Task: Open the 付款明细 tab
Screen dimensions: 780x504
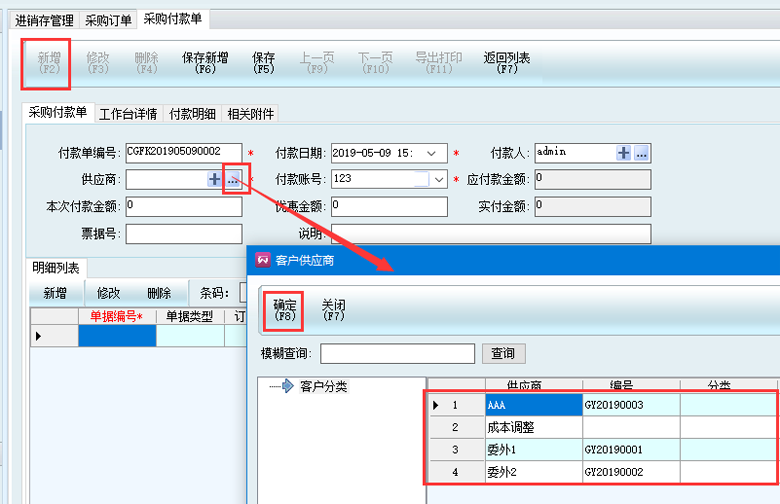Action: click(x=192, y=114)
